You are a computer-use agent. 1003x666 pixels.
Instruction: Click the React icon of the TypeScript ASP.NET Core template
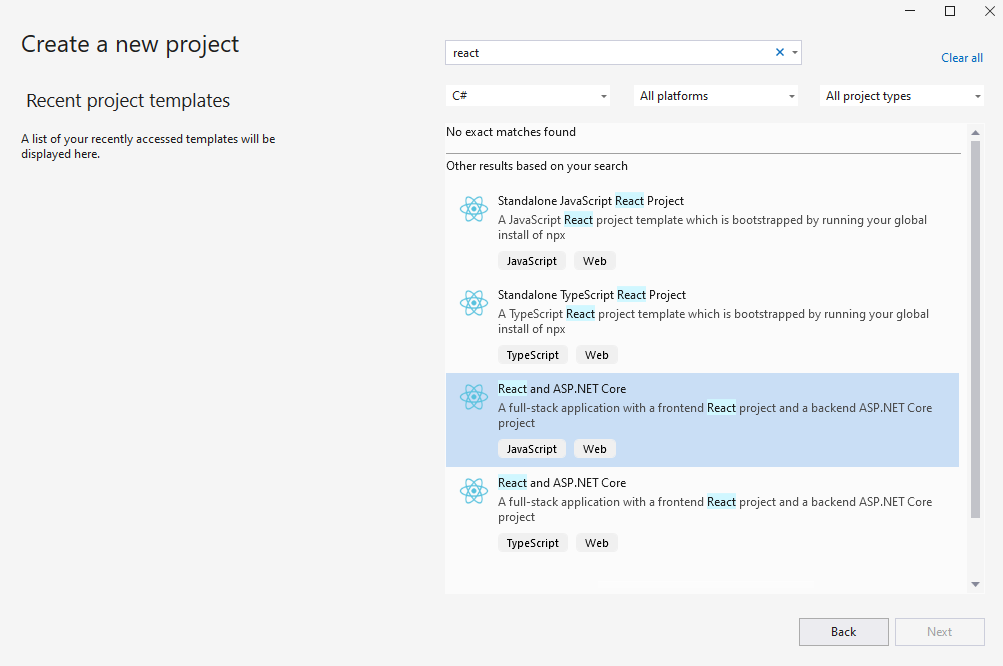(x=473, y=491)
